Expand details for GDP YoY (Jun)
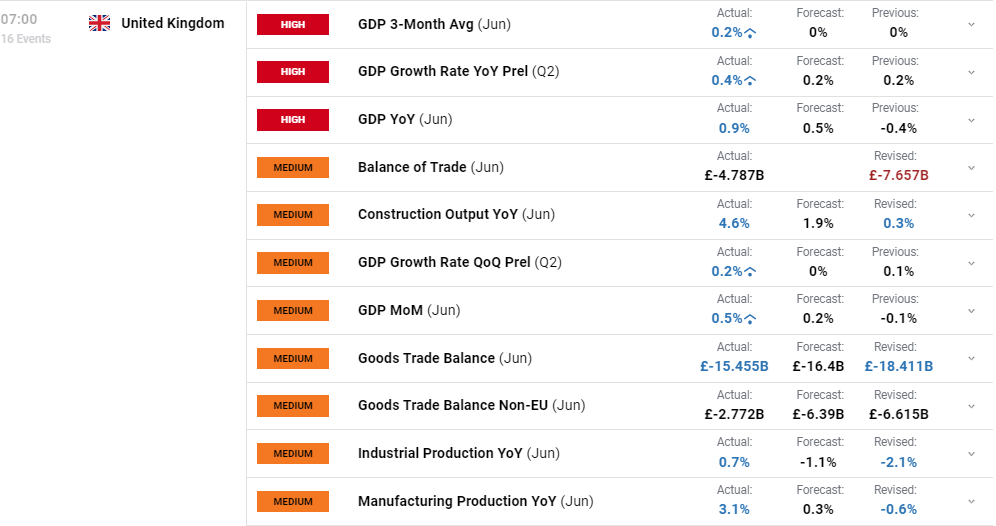996x526 pixels. (x=971, y=120)
